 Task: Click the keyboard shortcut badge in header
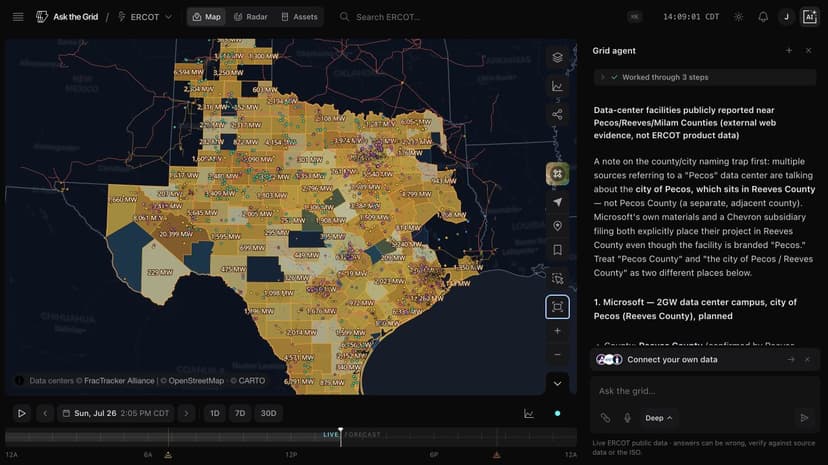tap(634, 17)
